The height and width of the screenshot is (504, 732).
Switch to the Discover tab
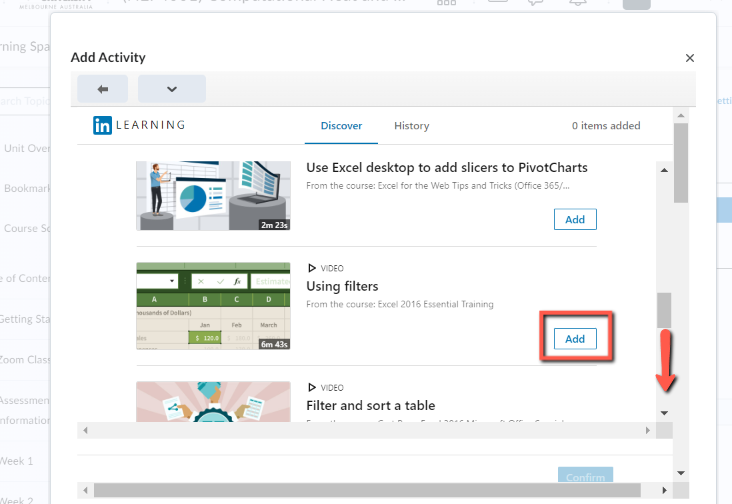click(x=341, y=126)
